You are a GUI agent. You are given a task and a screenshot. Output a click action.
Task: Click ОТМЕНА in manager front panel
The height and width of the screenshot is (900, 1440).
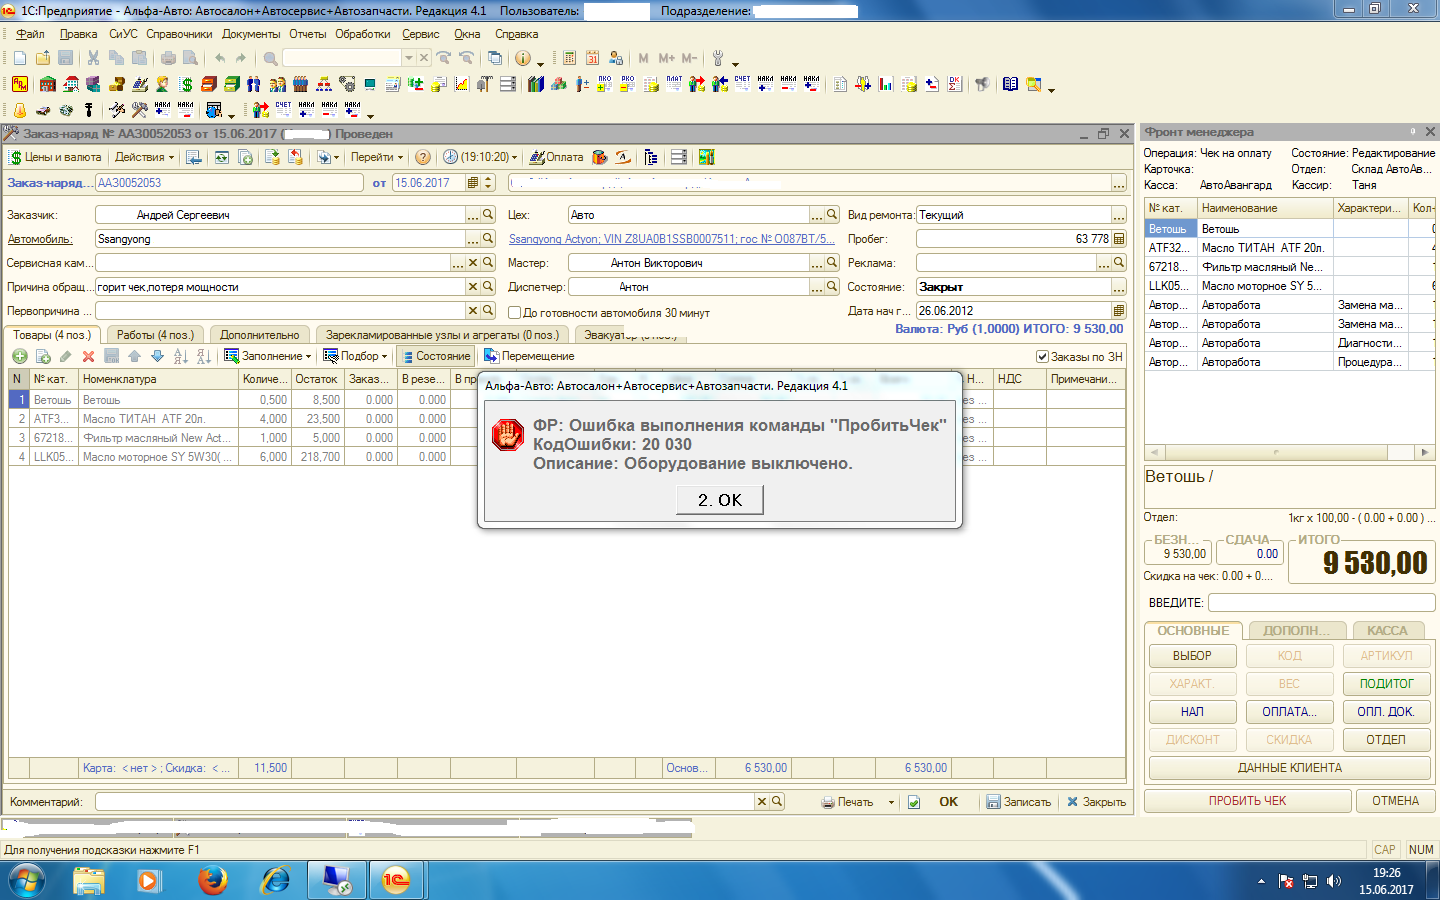[1395, 801]
